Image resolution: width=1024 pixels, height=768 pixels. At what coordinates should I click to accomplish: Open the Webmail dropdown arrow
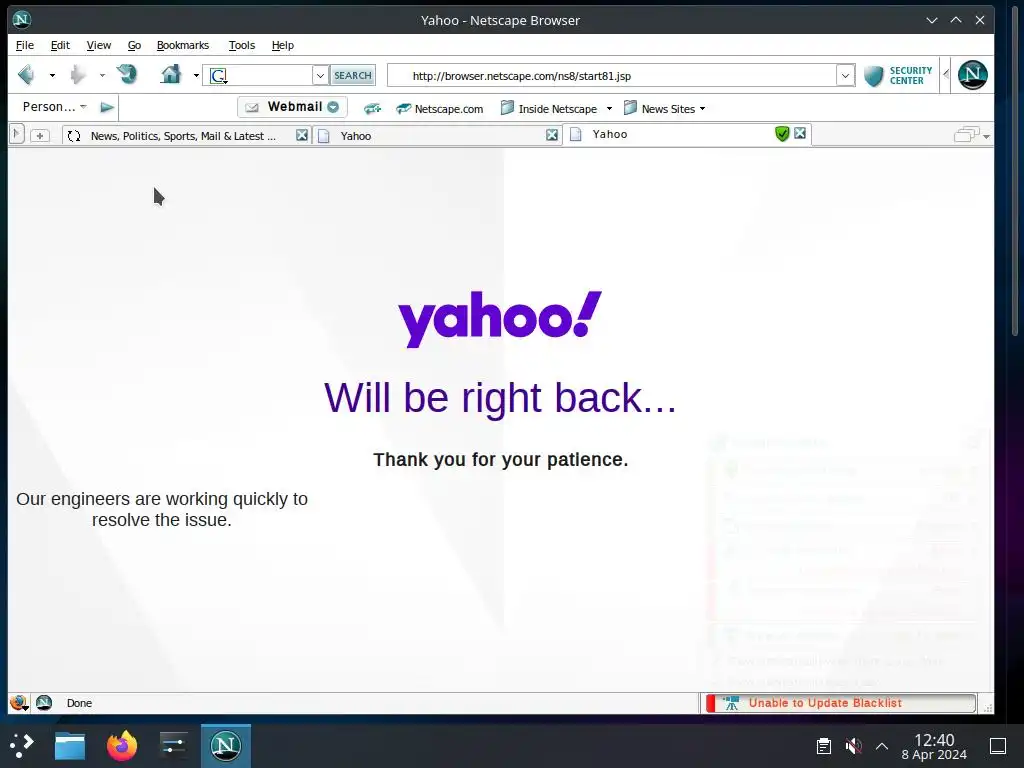click(333, 107)
